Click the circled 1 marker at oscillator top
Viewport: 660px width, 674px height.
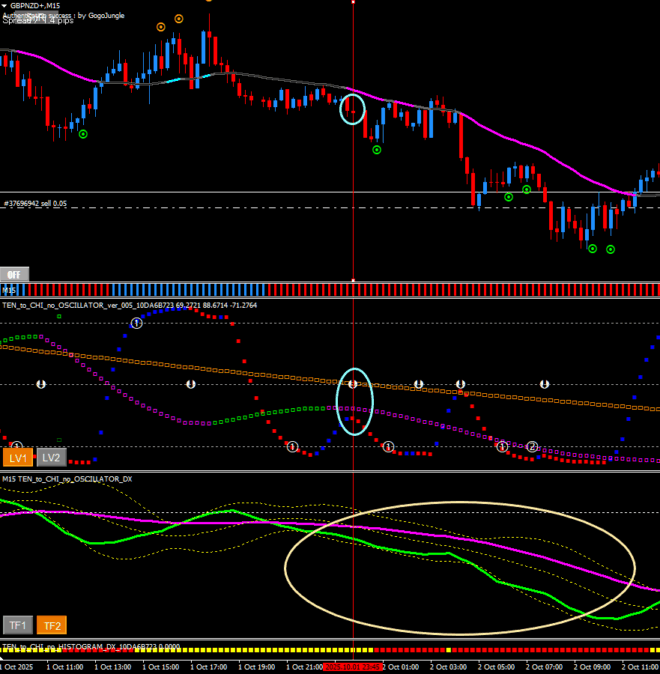[x=137, y=322]
